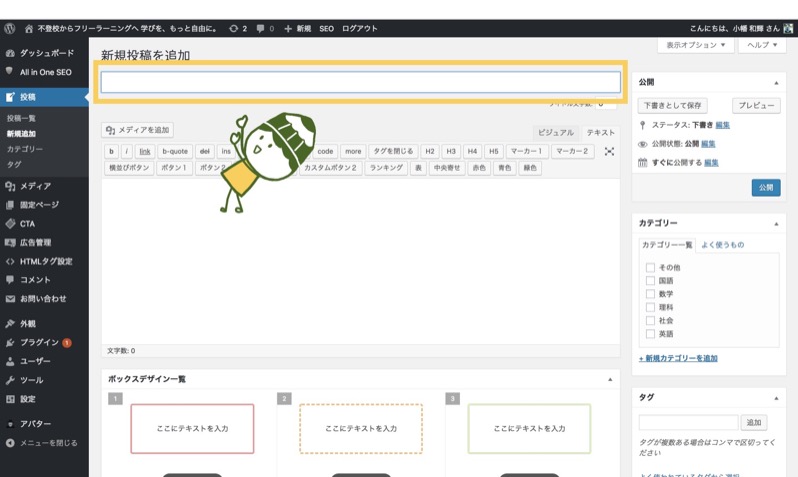The image size is (798, 477).
Task: Collapse the ボックスデザイン一覧 panel
Action: coord(610,379)
